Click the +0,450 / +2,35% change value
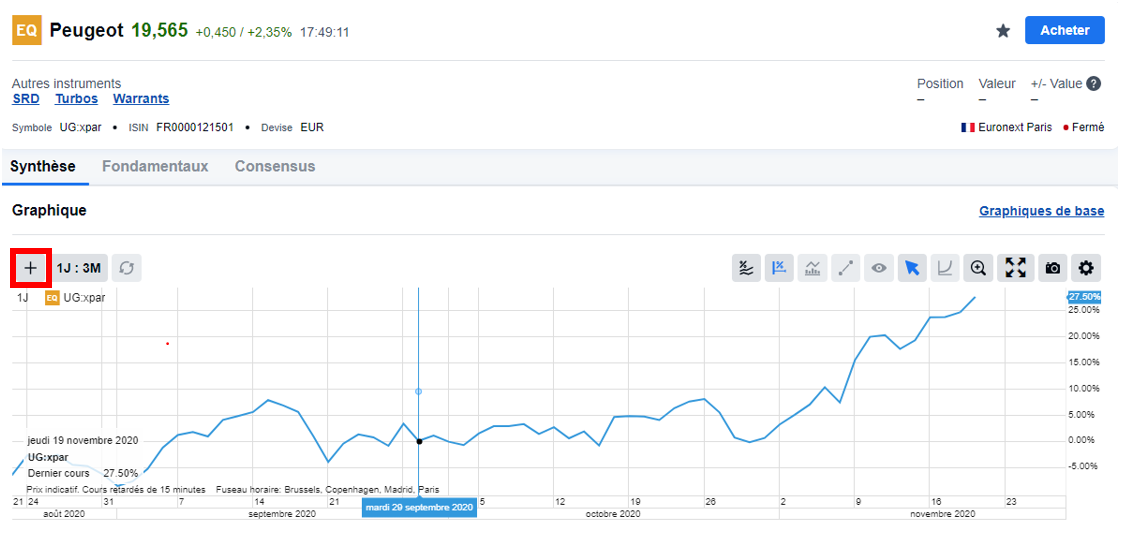The height and width of the screenshot is (550, 1136). [x=243, y=33]
